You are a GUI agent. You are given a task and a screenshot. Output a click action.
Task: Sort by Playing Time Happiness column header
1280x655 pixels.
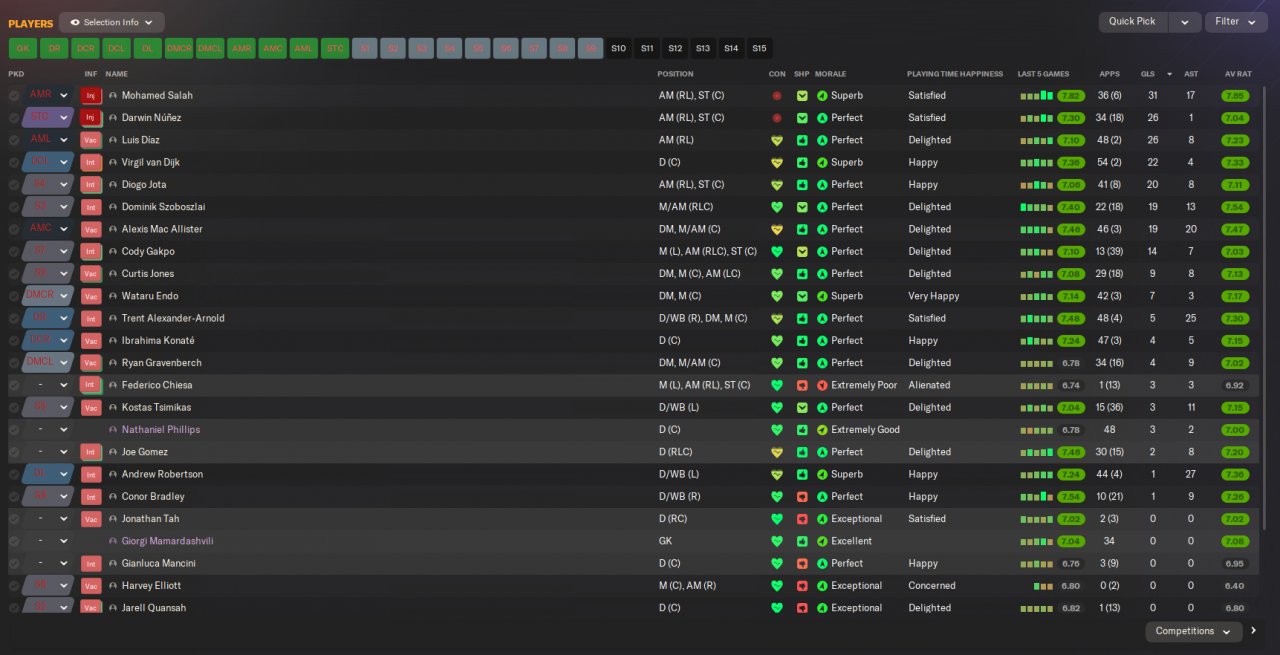point(955,74)
